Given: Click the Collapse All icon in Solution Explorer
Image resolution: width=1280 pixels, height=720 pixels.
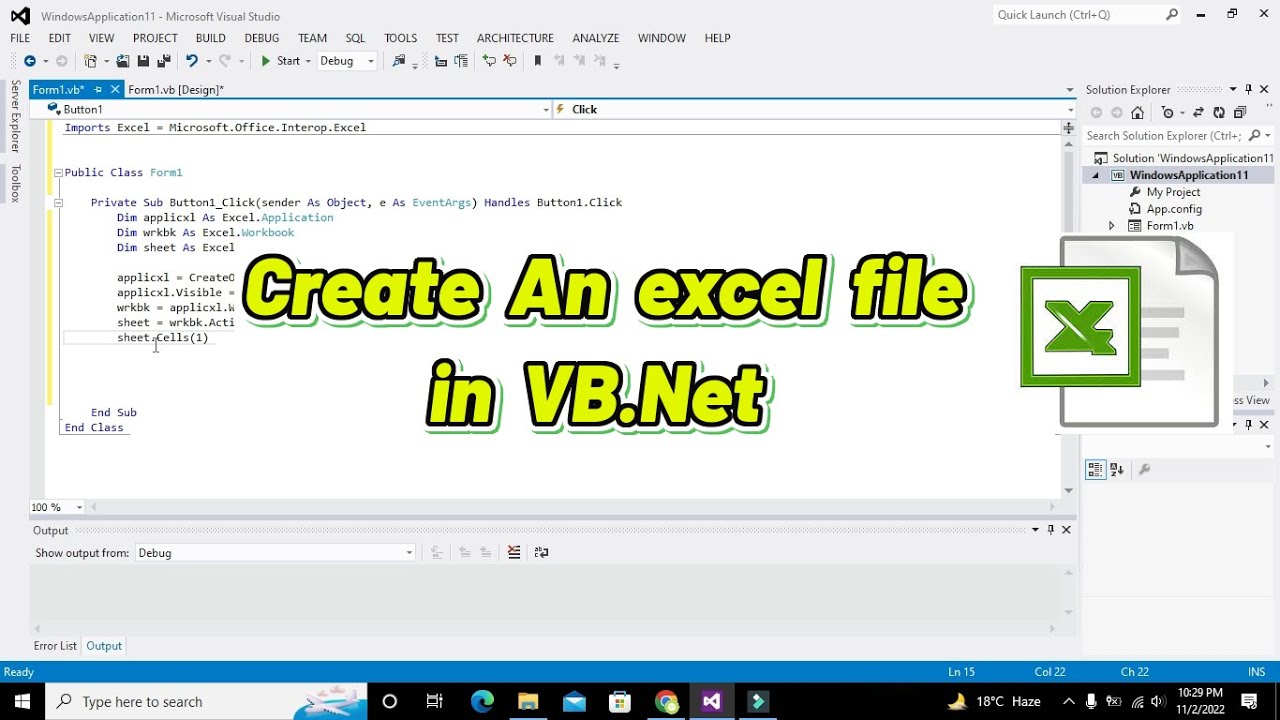Looking at the screenshot, I should [x=1240, y=113].
